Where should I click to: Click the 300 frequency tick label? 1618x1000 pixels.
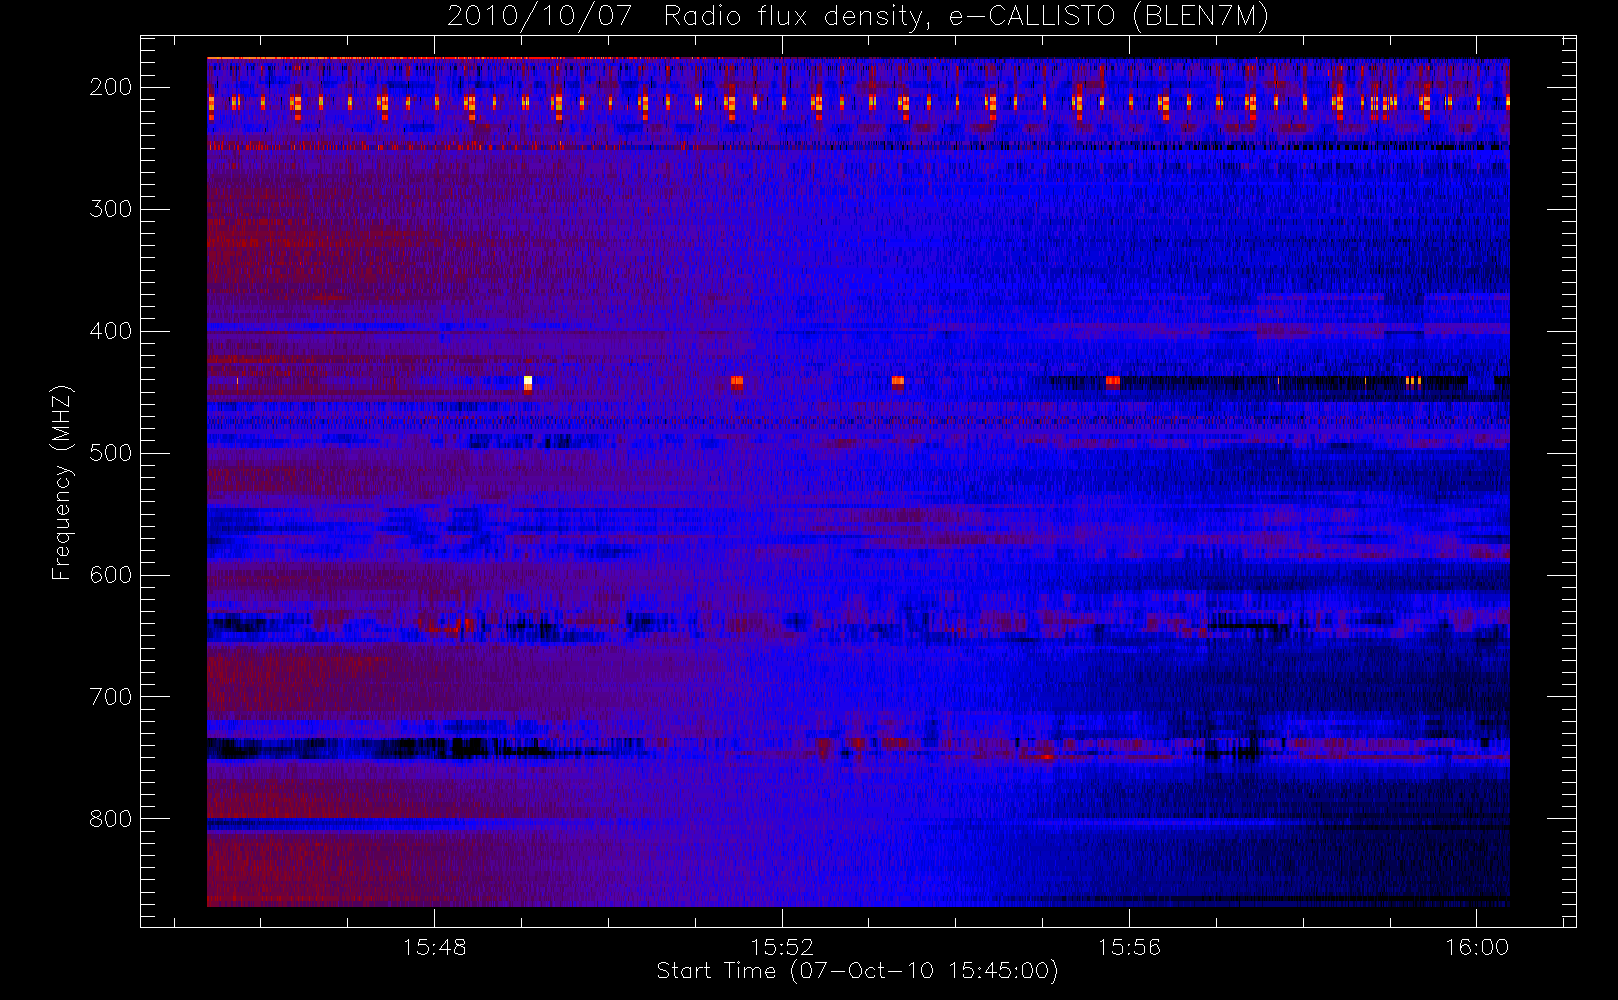coord(111,209)
